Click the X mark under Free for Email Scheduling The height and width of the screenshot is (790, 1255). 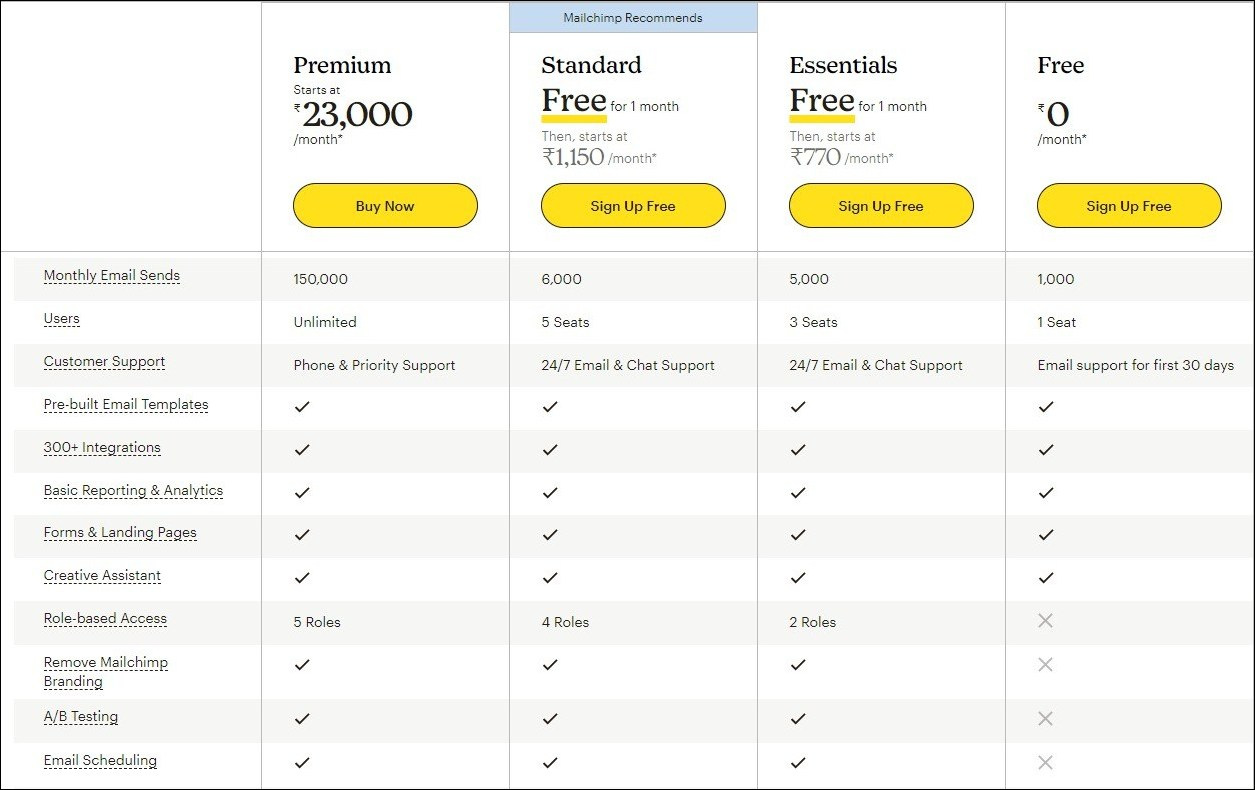pyautogui.click(x=1045, y=763)
